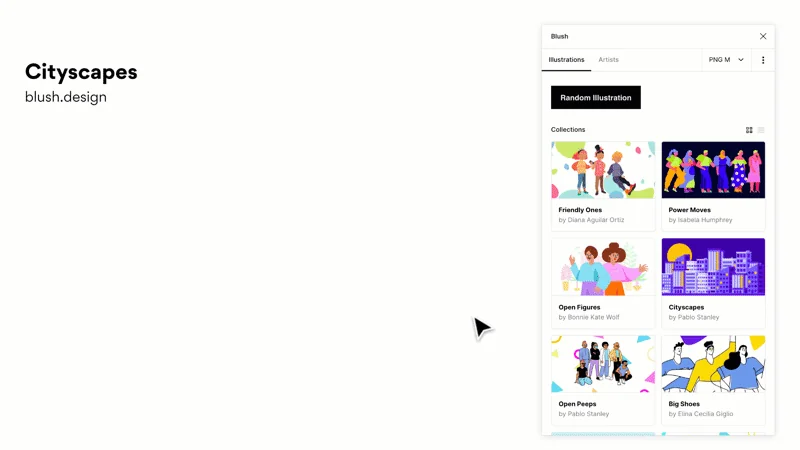Click artist name Diana Aguilar Ortiz
The image size is (800, 450).
(596, 220)
